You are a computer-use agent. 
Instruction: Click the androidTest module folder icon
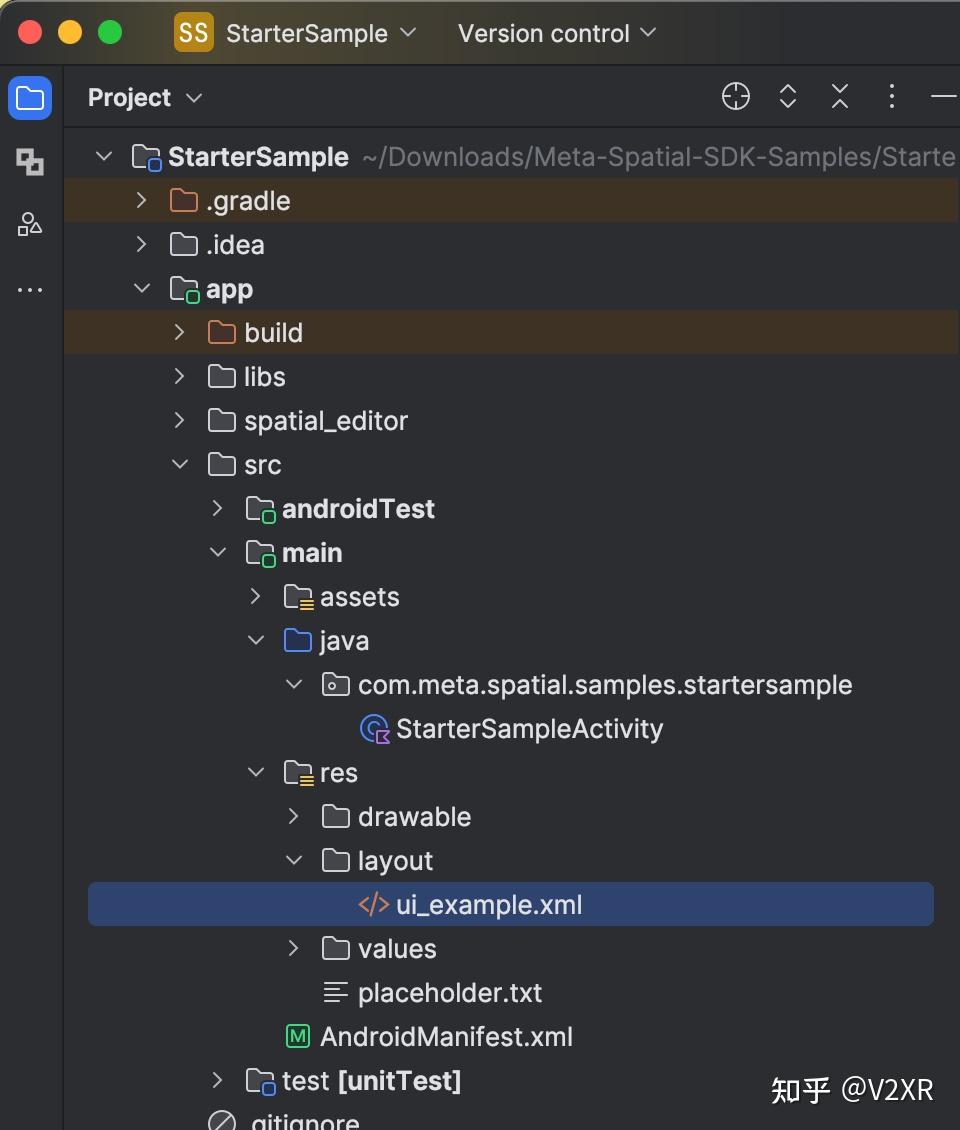[x=260, y=509]
